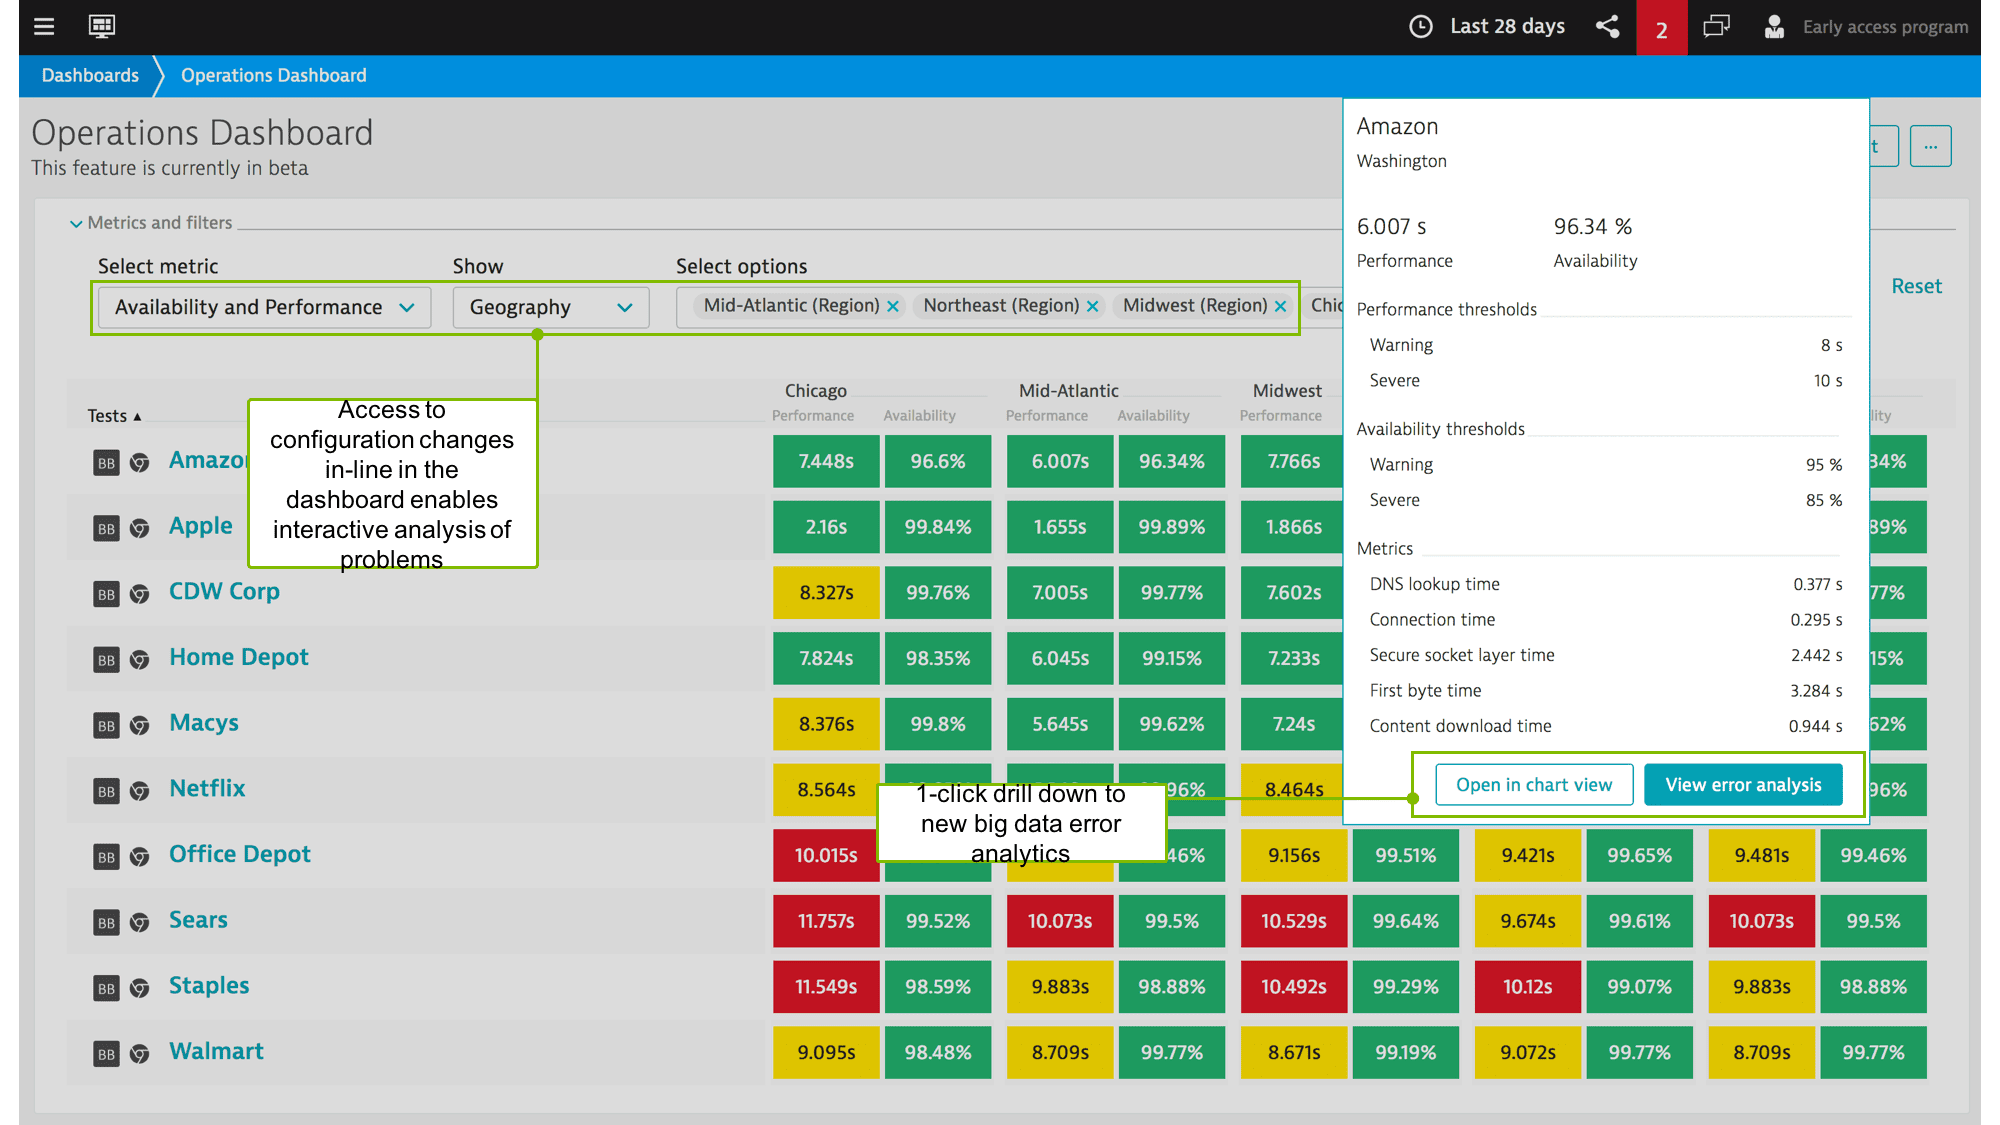Click the 8.564s Chicago cell for Netflix
The width and height of the screenshot is (2000, 1125).
826,790
